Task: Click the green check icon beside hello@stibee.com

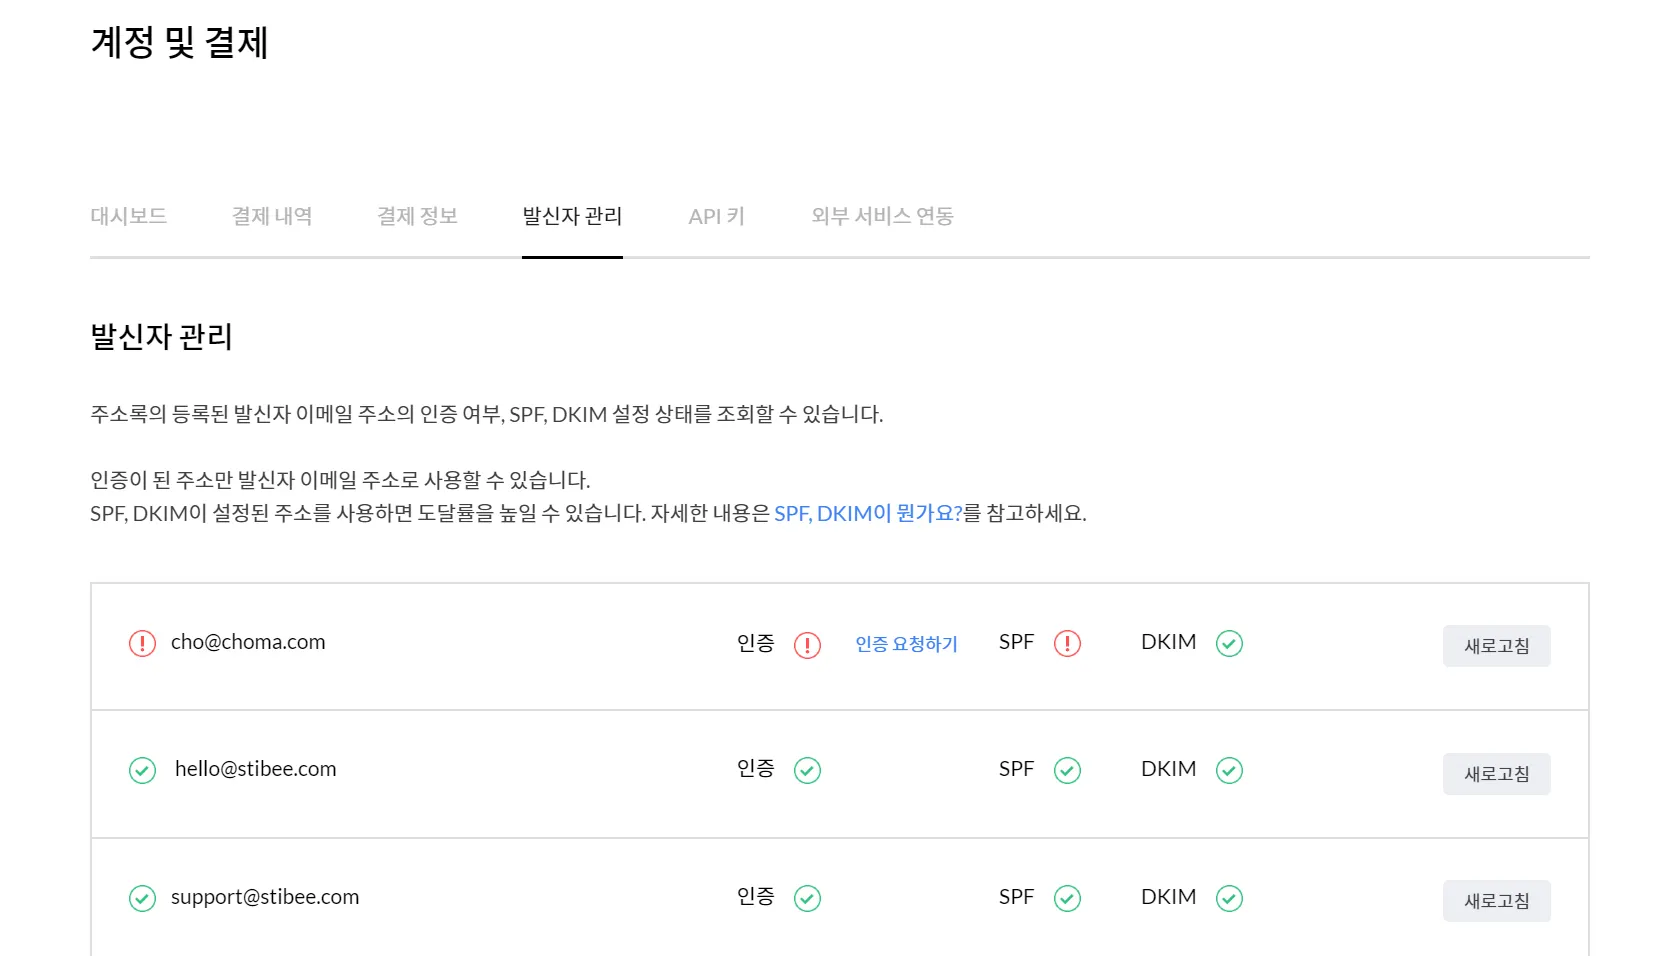Action: coord(142,770)
